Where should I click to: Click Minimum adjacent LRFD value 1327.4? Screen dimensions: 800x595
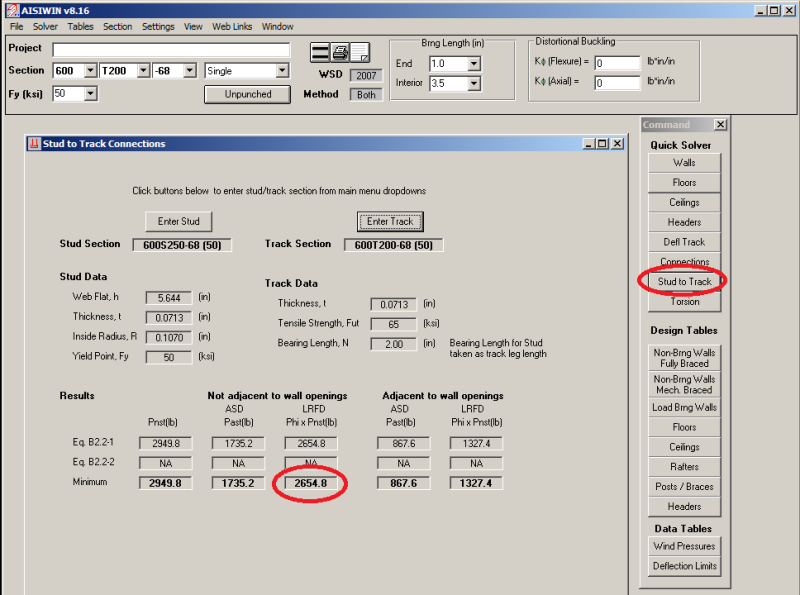coord(476,483)
